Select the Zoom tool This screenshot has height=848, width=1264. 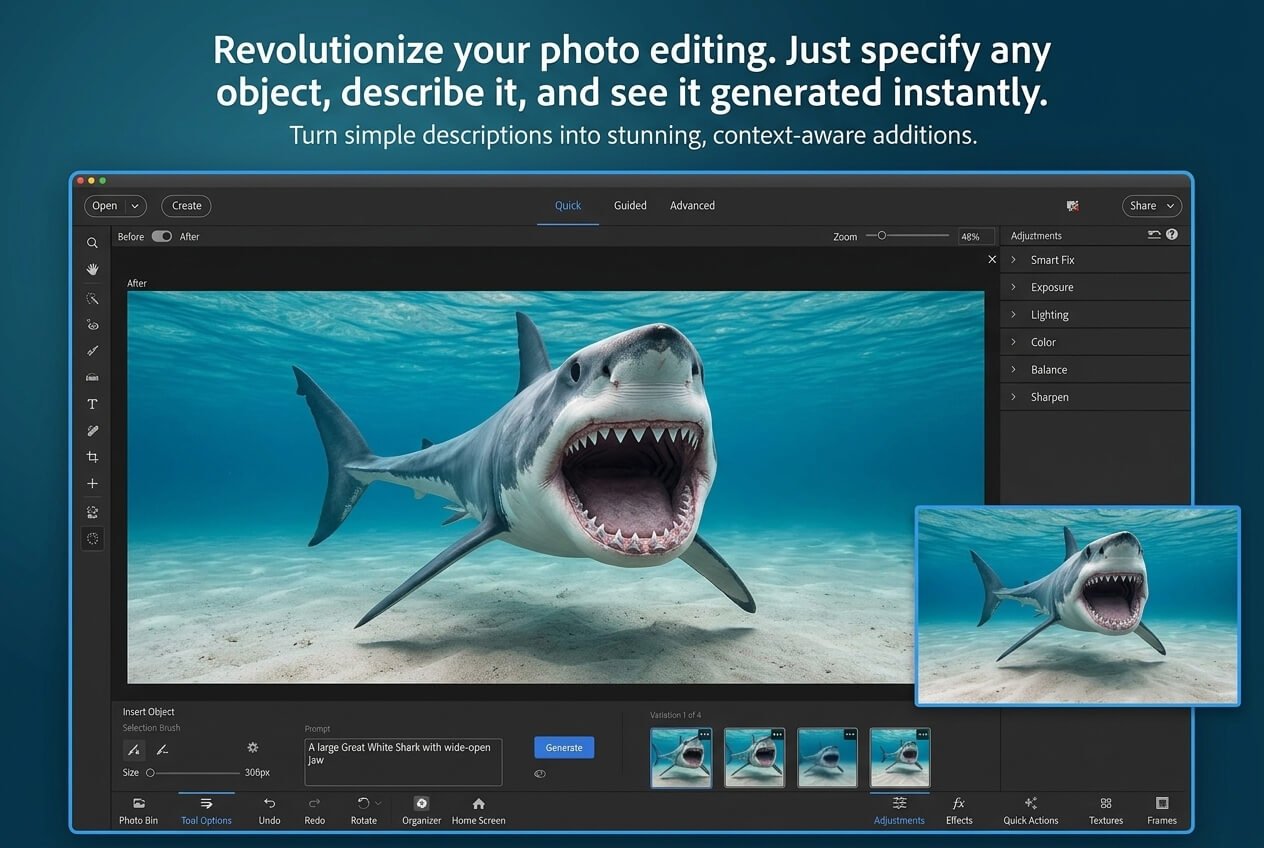(92, 242)
